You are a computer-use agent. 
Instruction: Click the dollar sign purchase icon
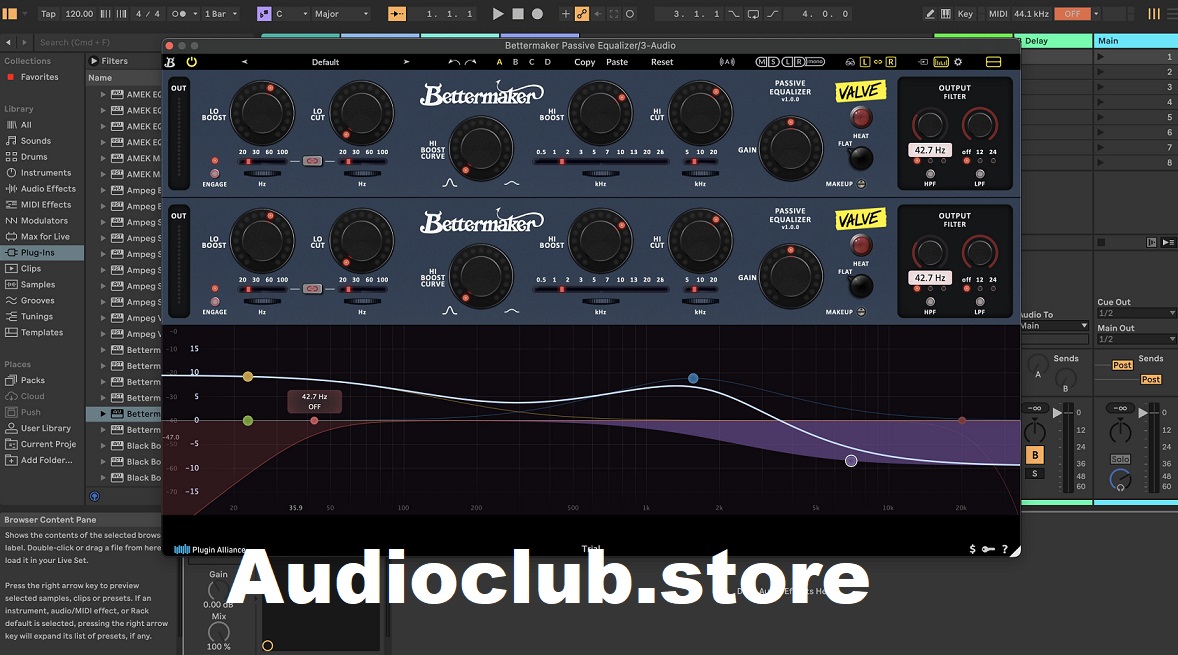972,549
